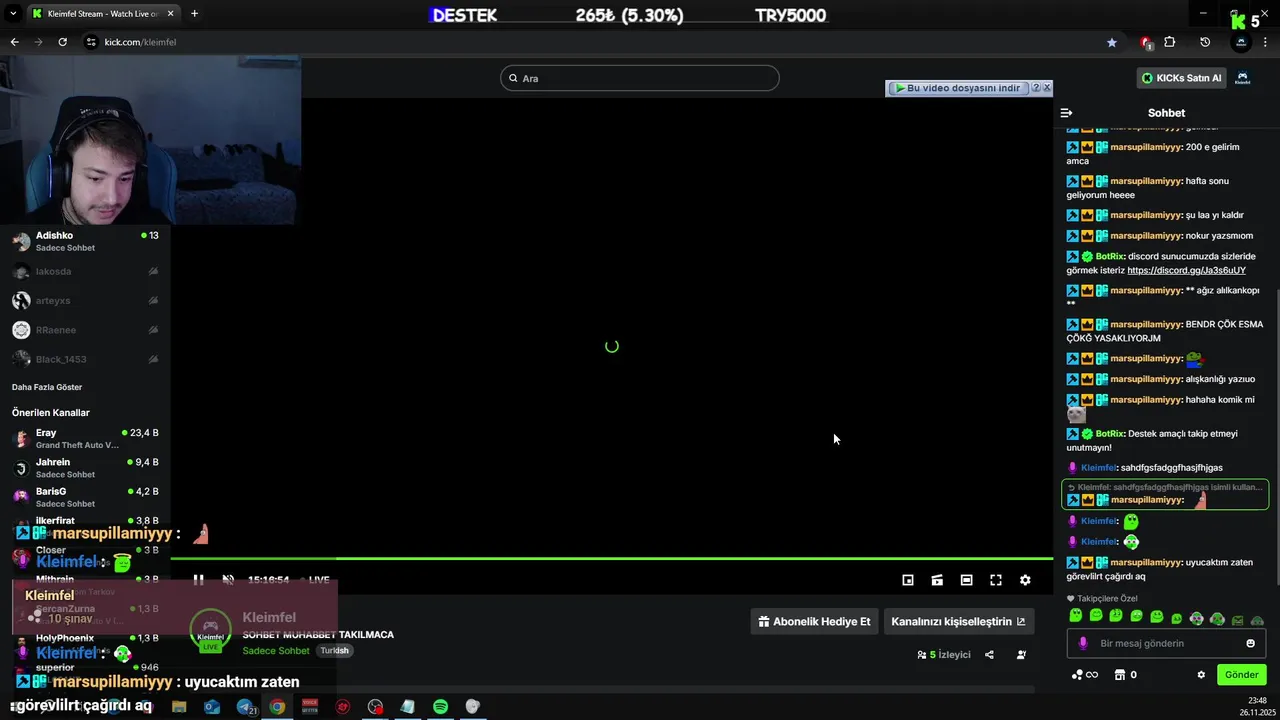
Task: Open Telegram from the taskbar
Action: (245, 707)
